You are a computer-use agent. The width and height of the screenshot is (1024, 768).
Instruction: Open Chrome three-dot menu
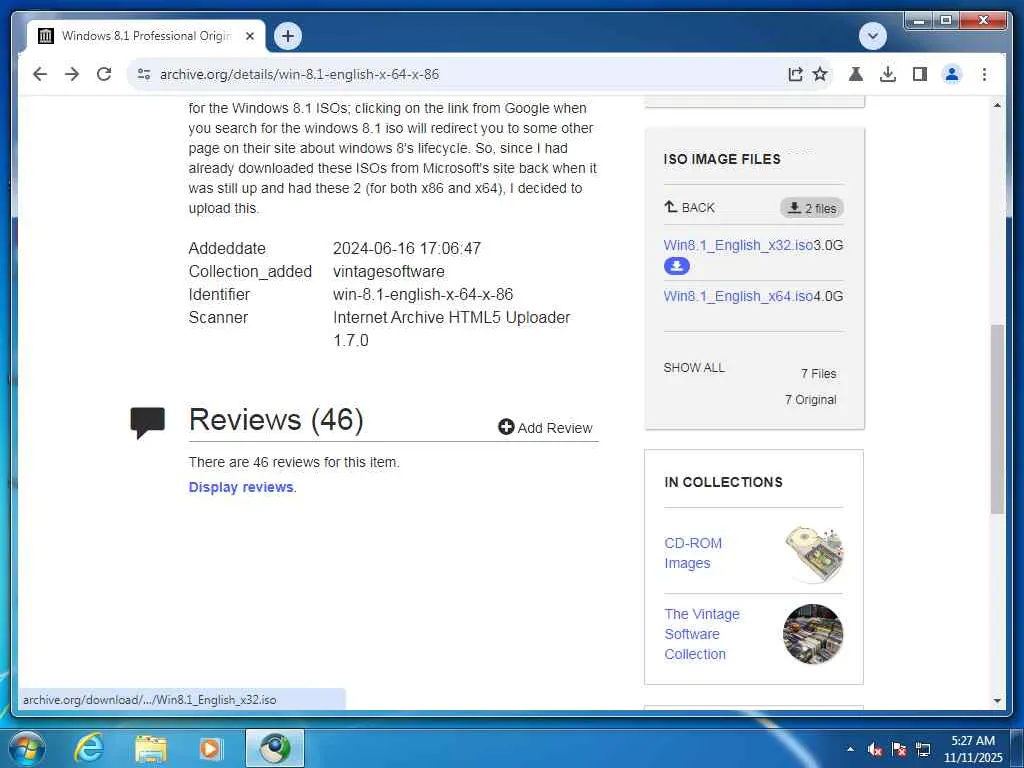point(984,74)
